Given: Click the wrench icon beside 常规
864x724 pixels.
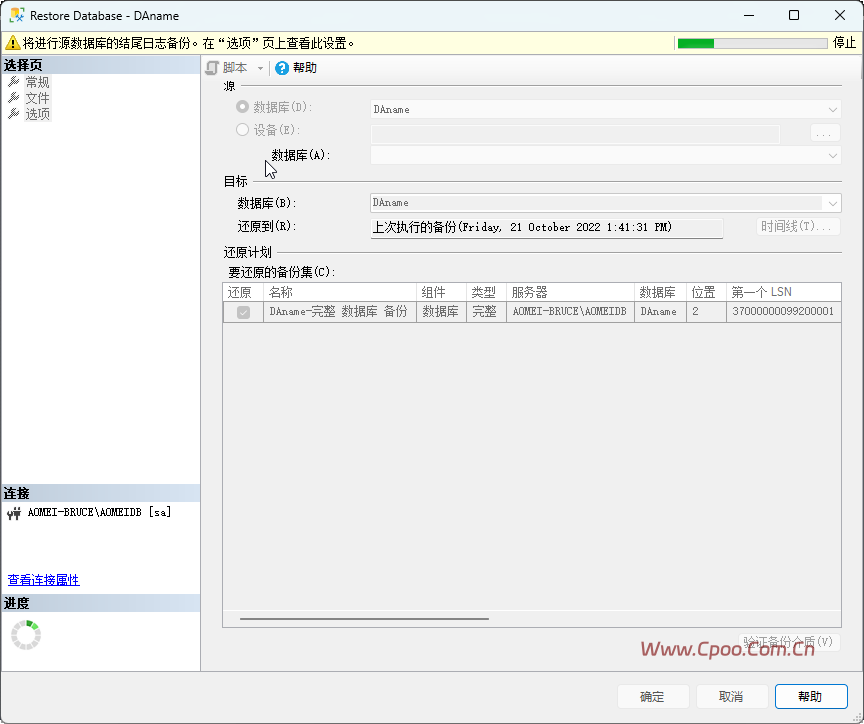Looking at the screenshot, I should 14,82.
